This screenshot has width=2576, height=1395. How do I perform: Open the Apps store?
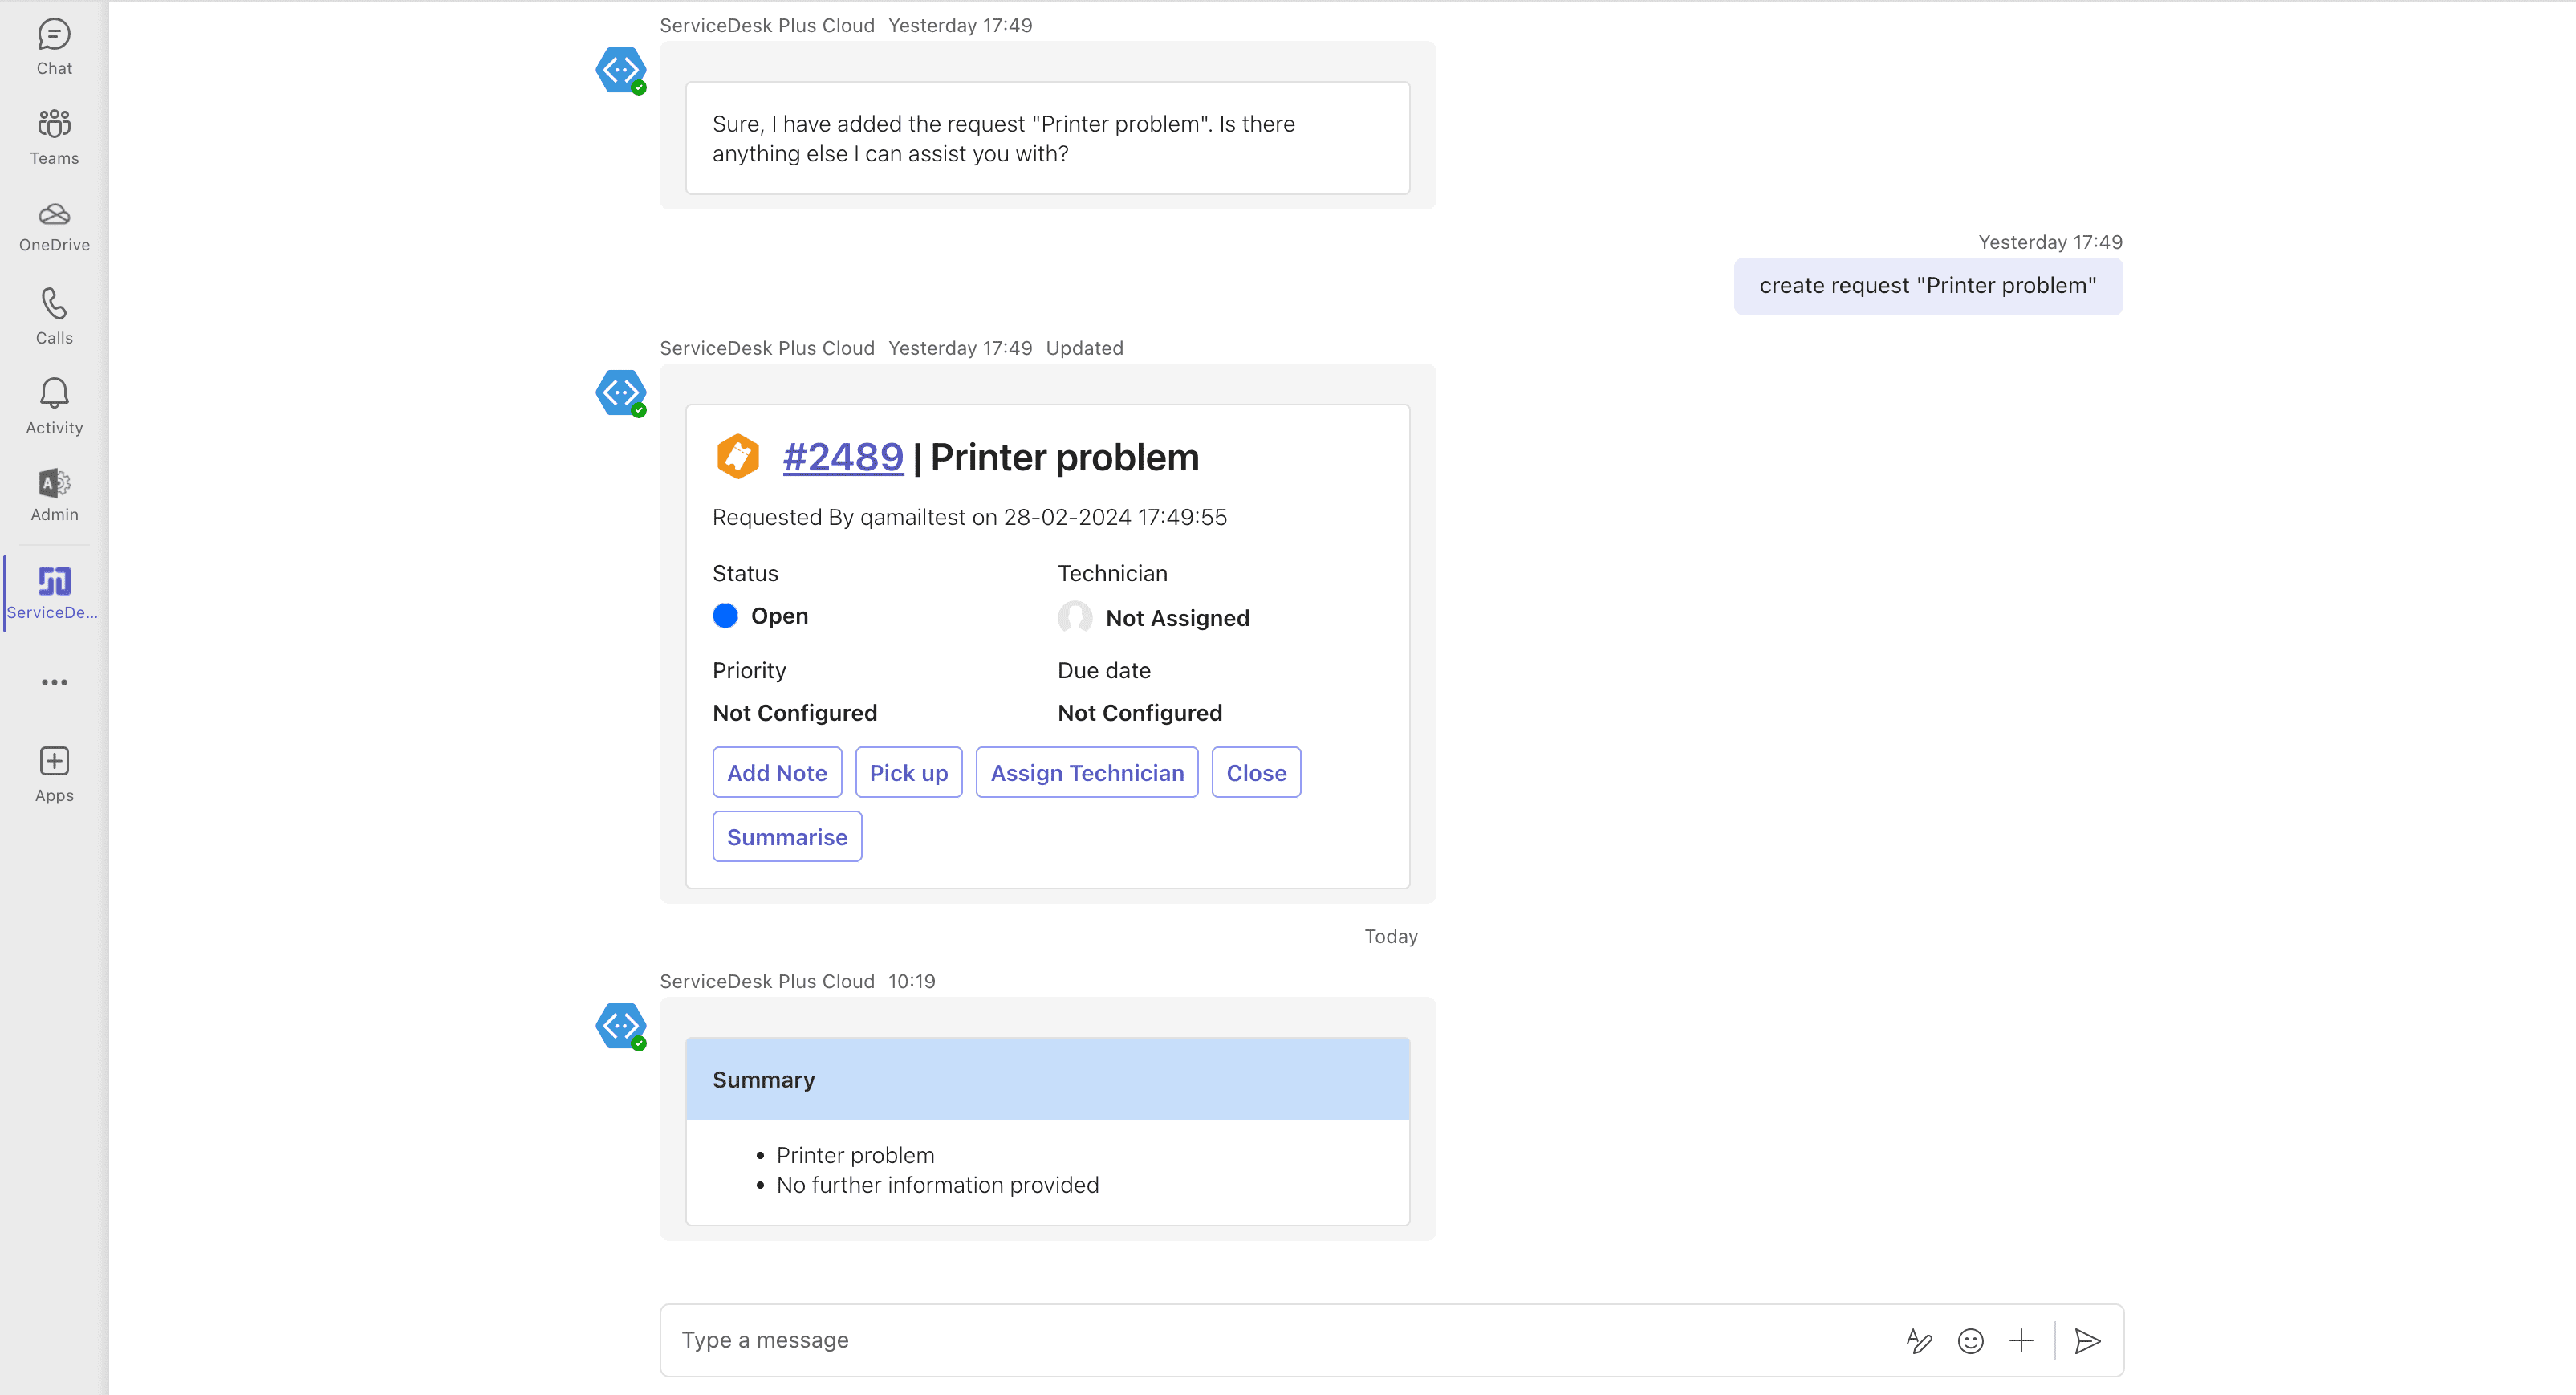54,774
